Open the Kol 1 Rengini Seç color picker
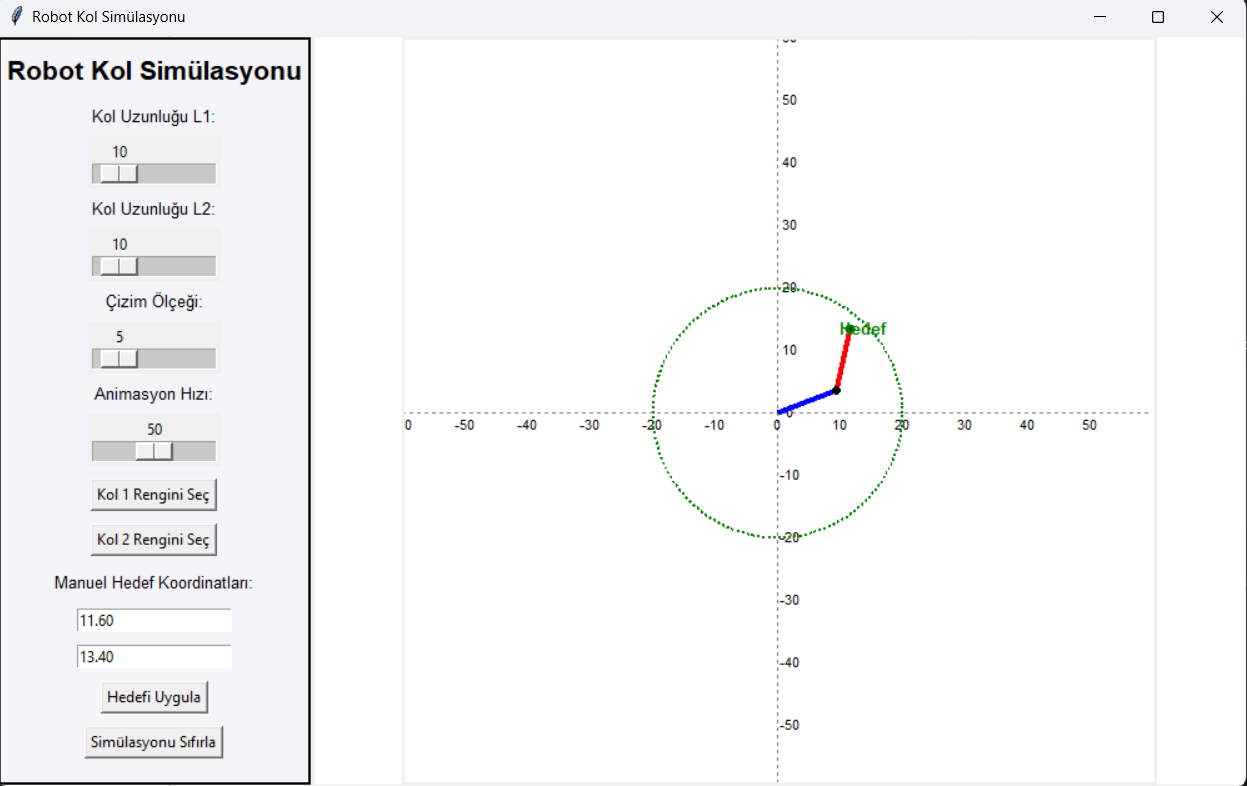Image resolution: width=1247 pixels, height=786 pixels. pyautogui.click(x=153, y=494)
